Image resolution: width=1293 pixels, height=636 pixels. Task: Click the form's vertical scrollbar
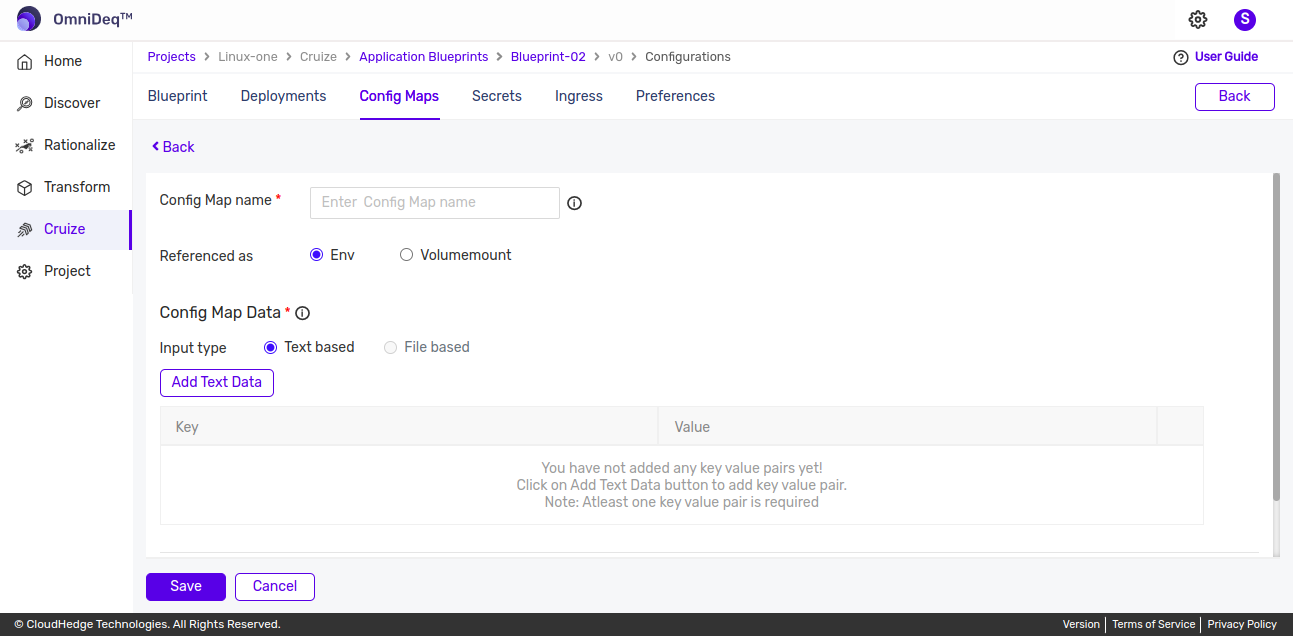[x=1276, y=337]
